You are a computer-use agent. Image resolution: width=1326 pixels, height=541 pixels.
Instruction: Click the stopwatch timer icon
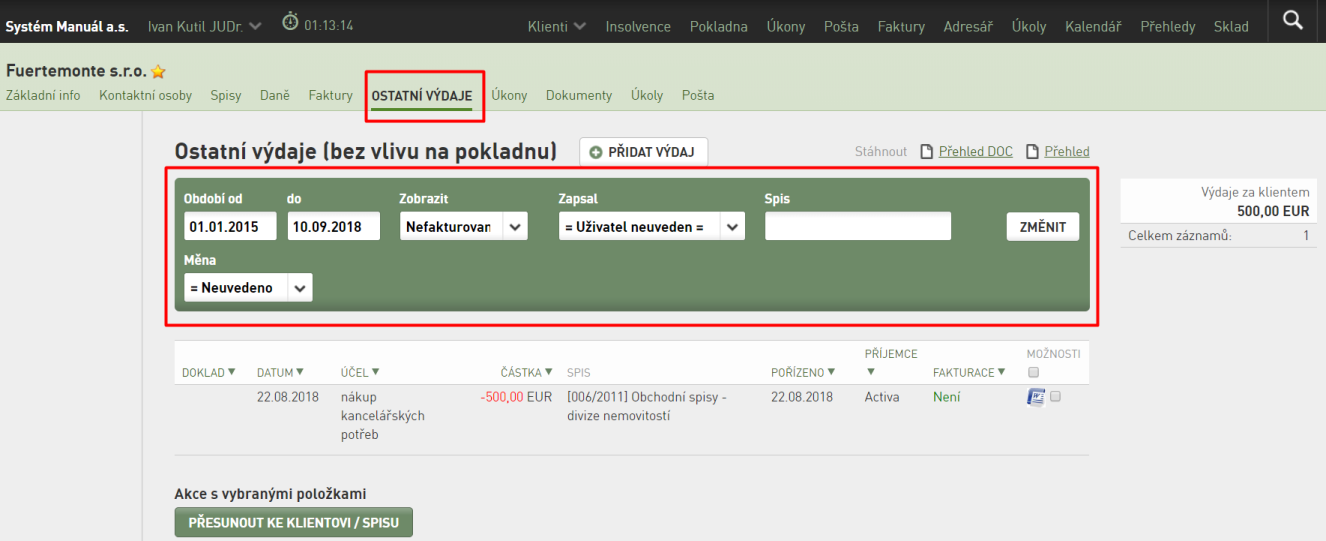(290, 21)
